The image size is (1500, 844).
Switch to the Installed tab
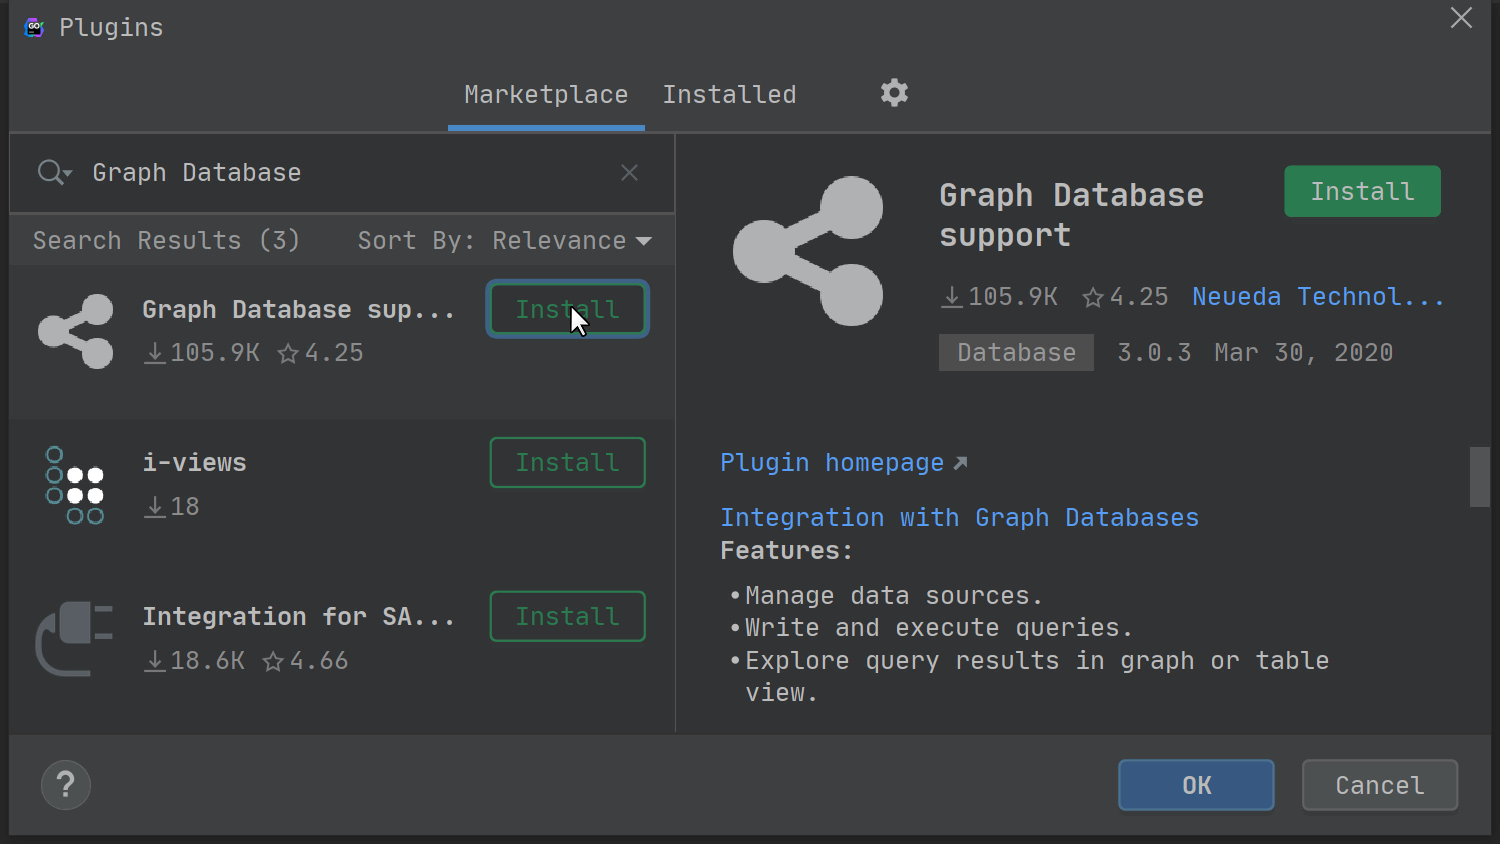pos(729,95)
